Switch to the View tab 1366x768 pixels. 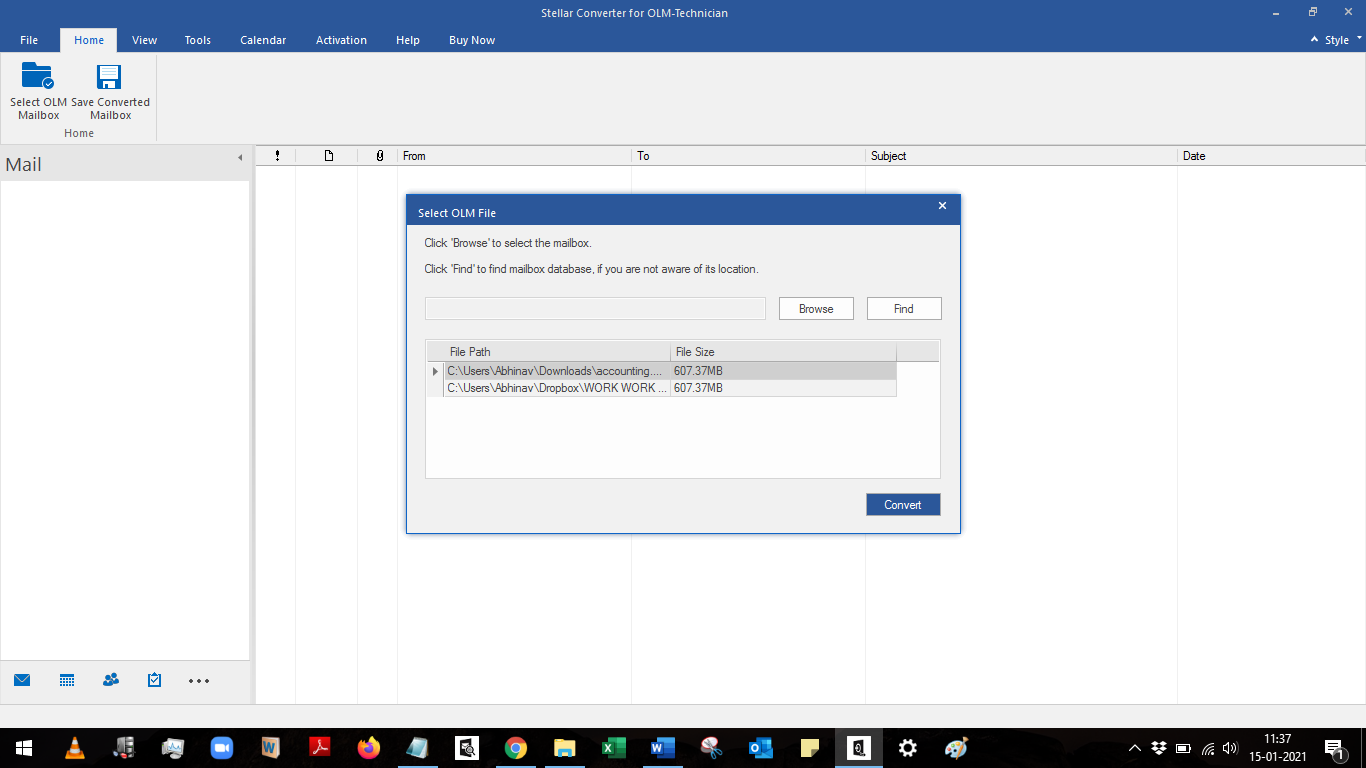click(x=145, y=40)
